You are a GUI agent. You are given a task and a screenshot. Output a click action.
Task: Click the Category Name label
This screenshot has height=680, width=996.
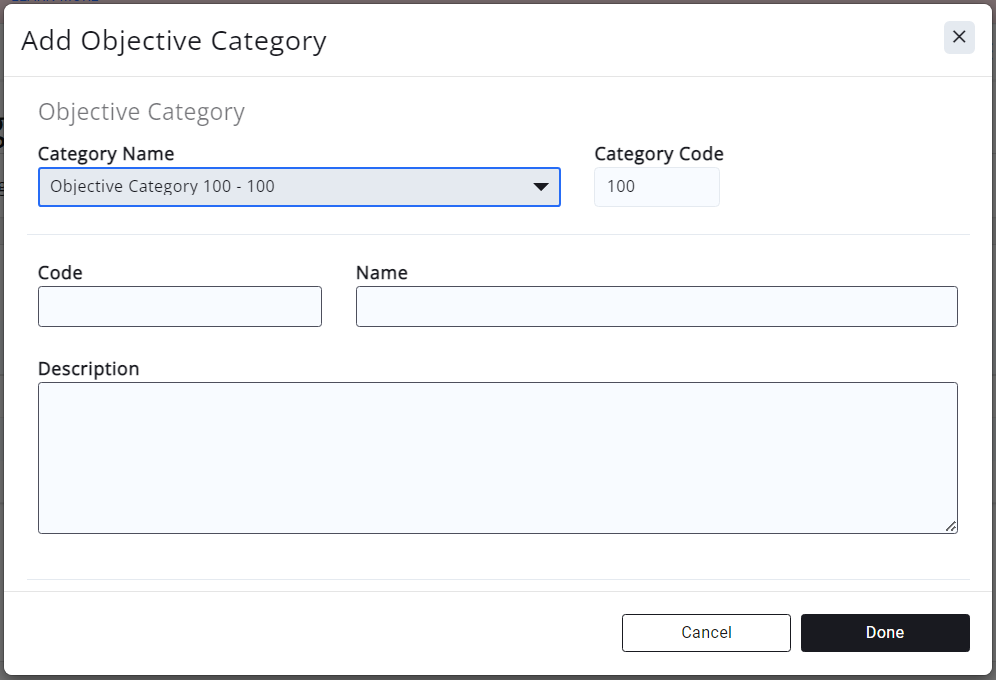pyautogui.click(x=105, y=154)
